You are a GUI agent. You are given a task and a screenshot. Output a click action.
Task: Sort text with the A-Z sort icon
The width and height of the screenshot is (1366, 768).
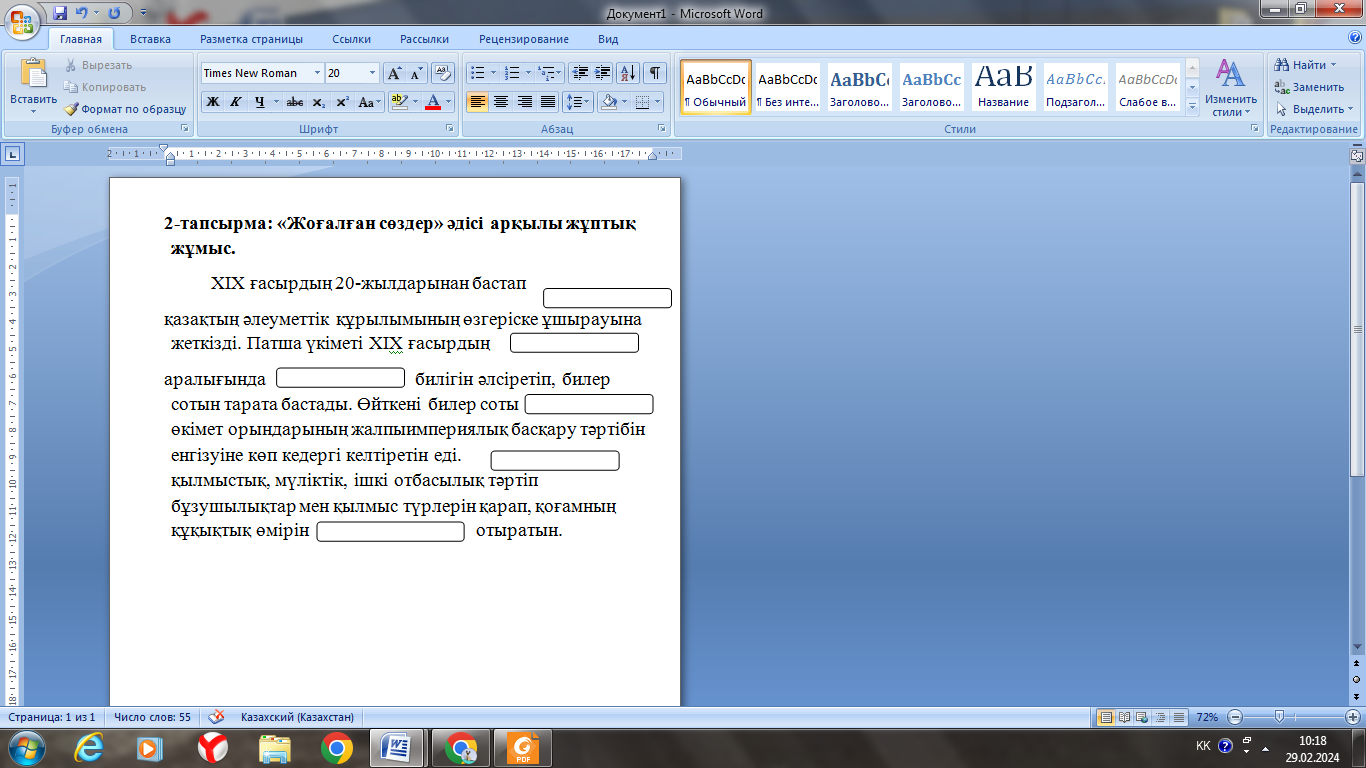point(629,73)
